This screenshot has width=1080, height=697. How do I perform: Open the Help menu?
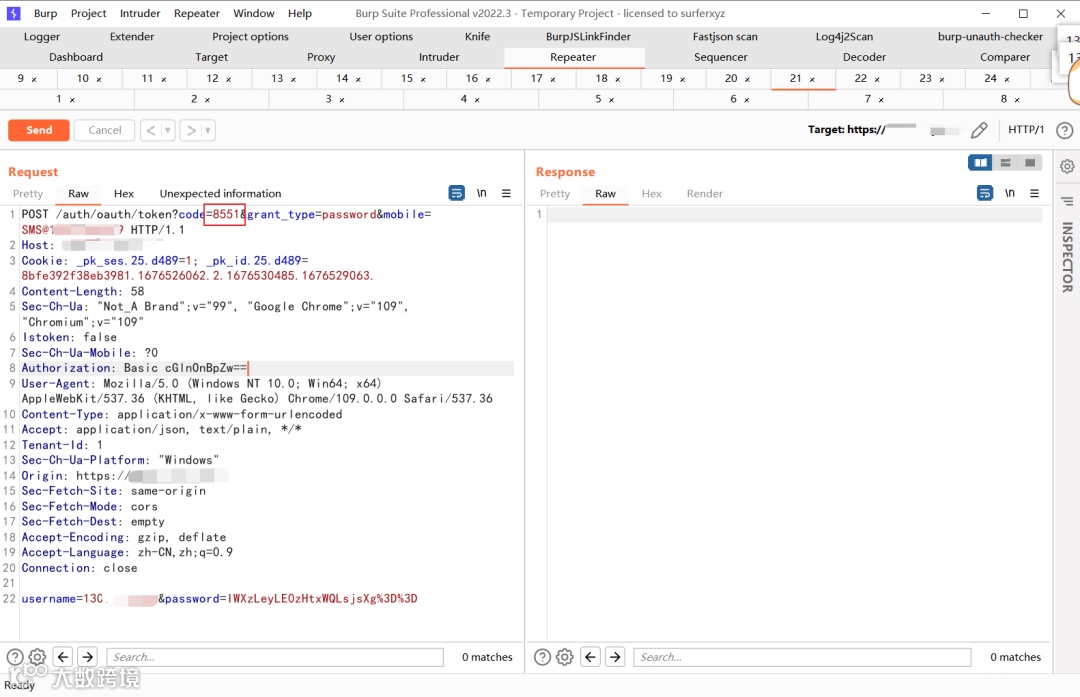tap(300, 13)
